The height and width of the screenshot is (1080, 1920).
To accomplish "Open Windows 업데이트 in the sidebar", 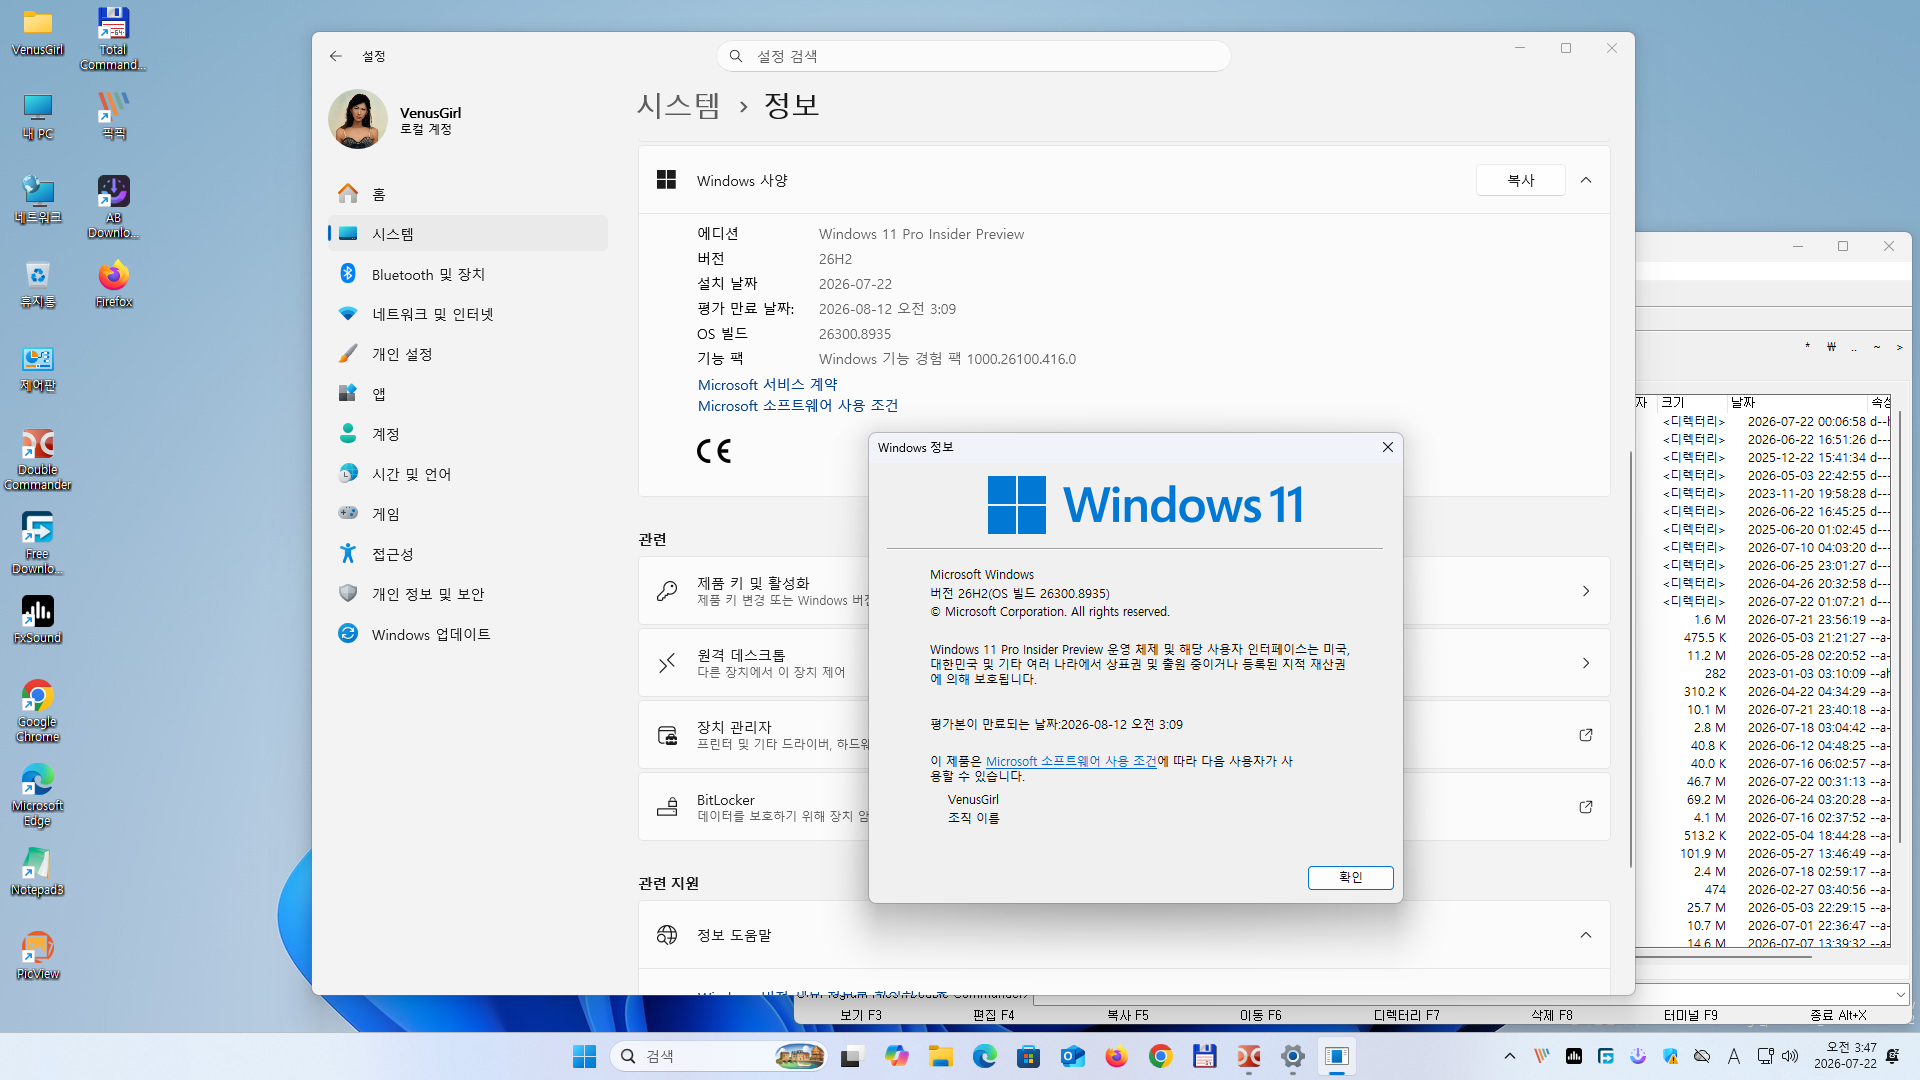I will (468, 634).
